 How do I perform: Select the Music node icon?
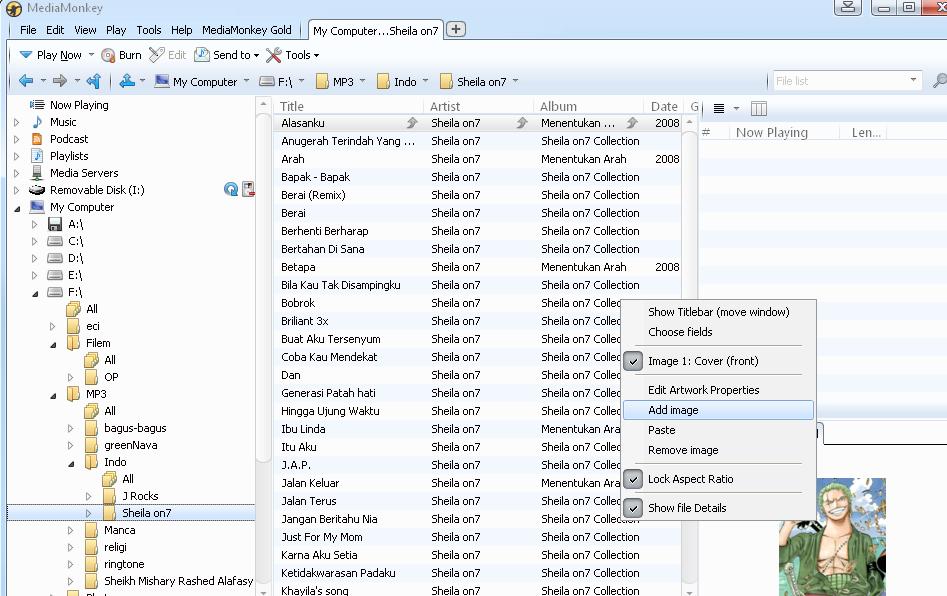tap(37, 122)
